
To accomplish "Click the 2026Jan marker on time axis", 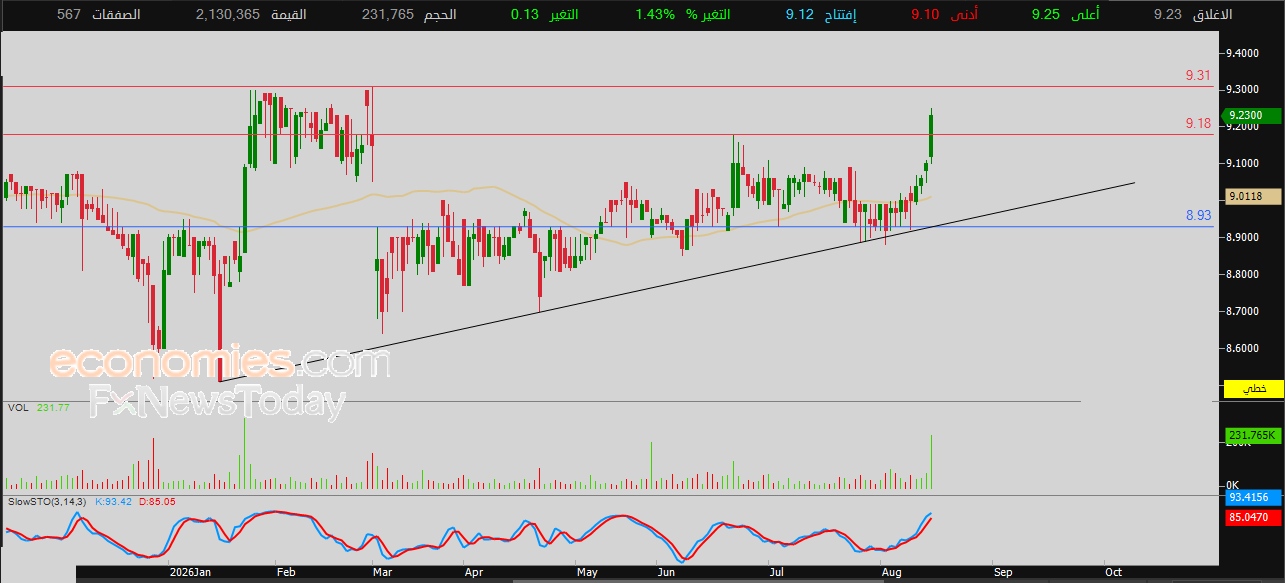I will (x=189, y=573).
